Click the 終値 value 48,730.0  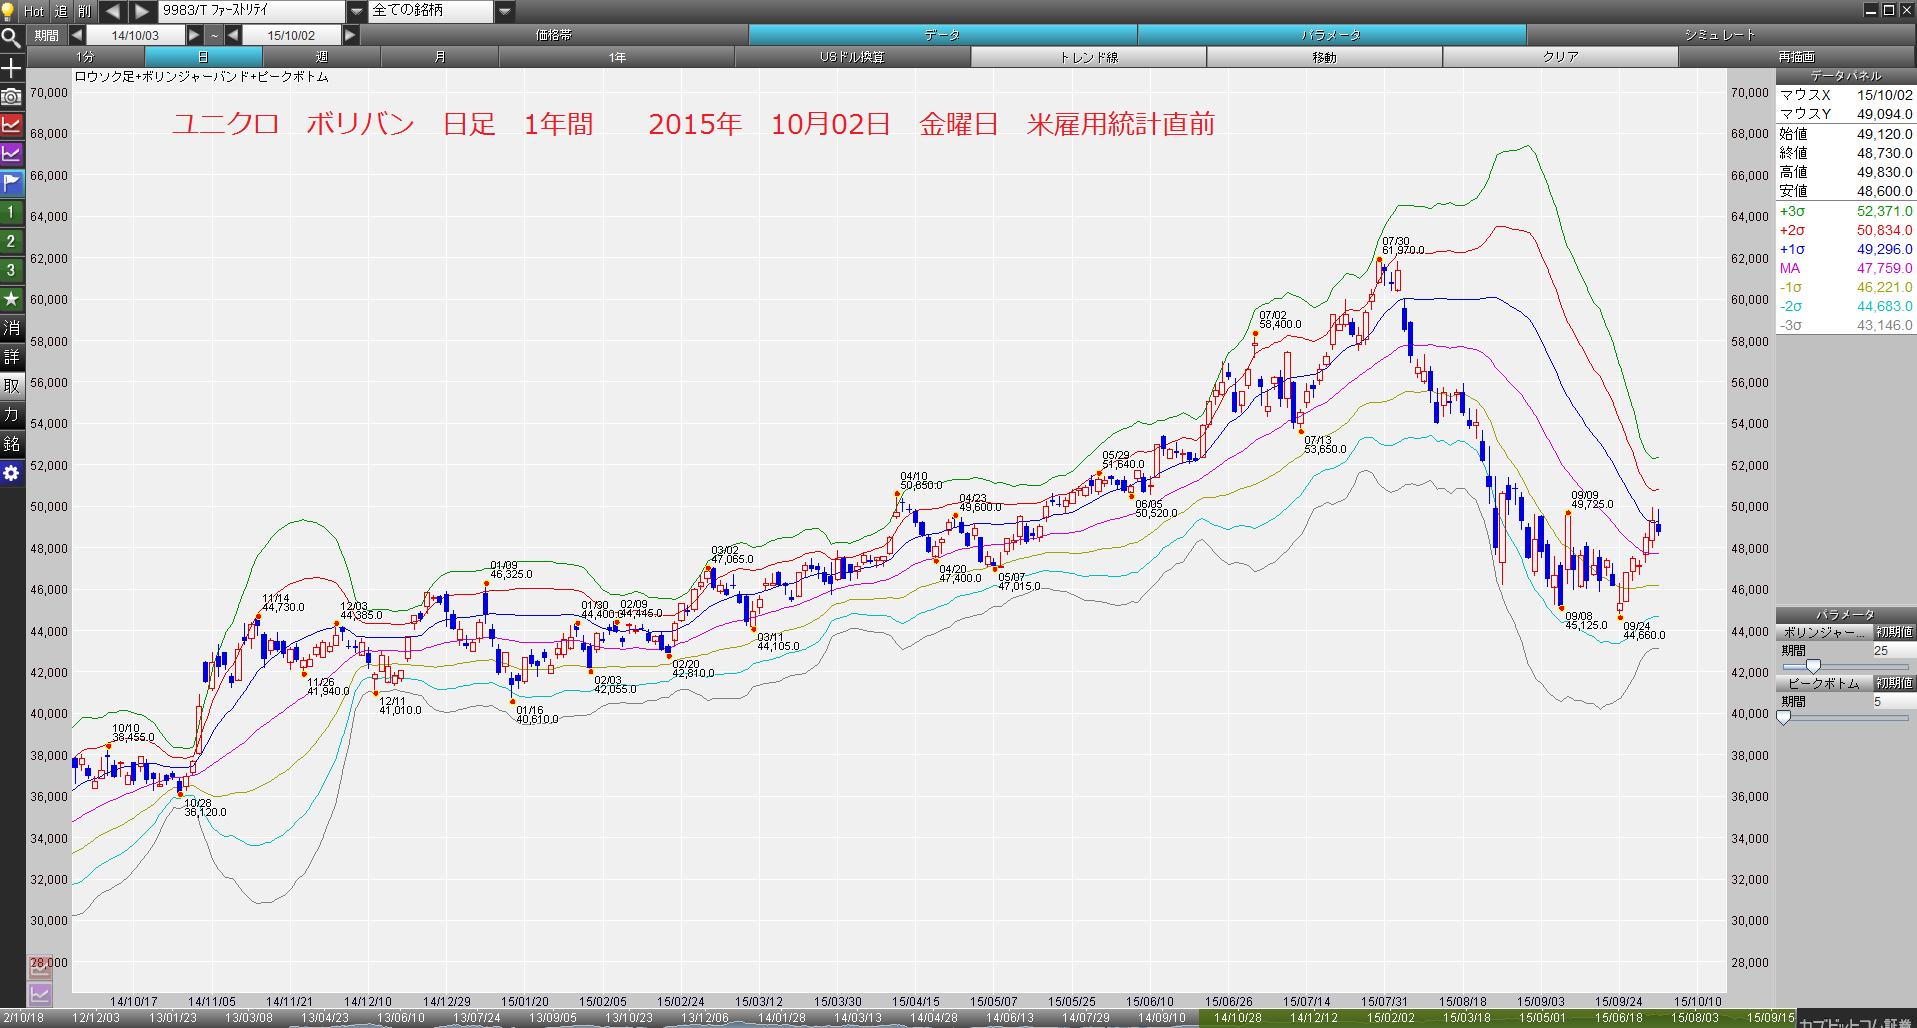[x=1884, y=153]
